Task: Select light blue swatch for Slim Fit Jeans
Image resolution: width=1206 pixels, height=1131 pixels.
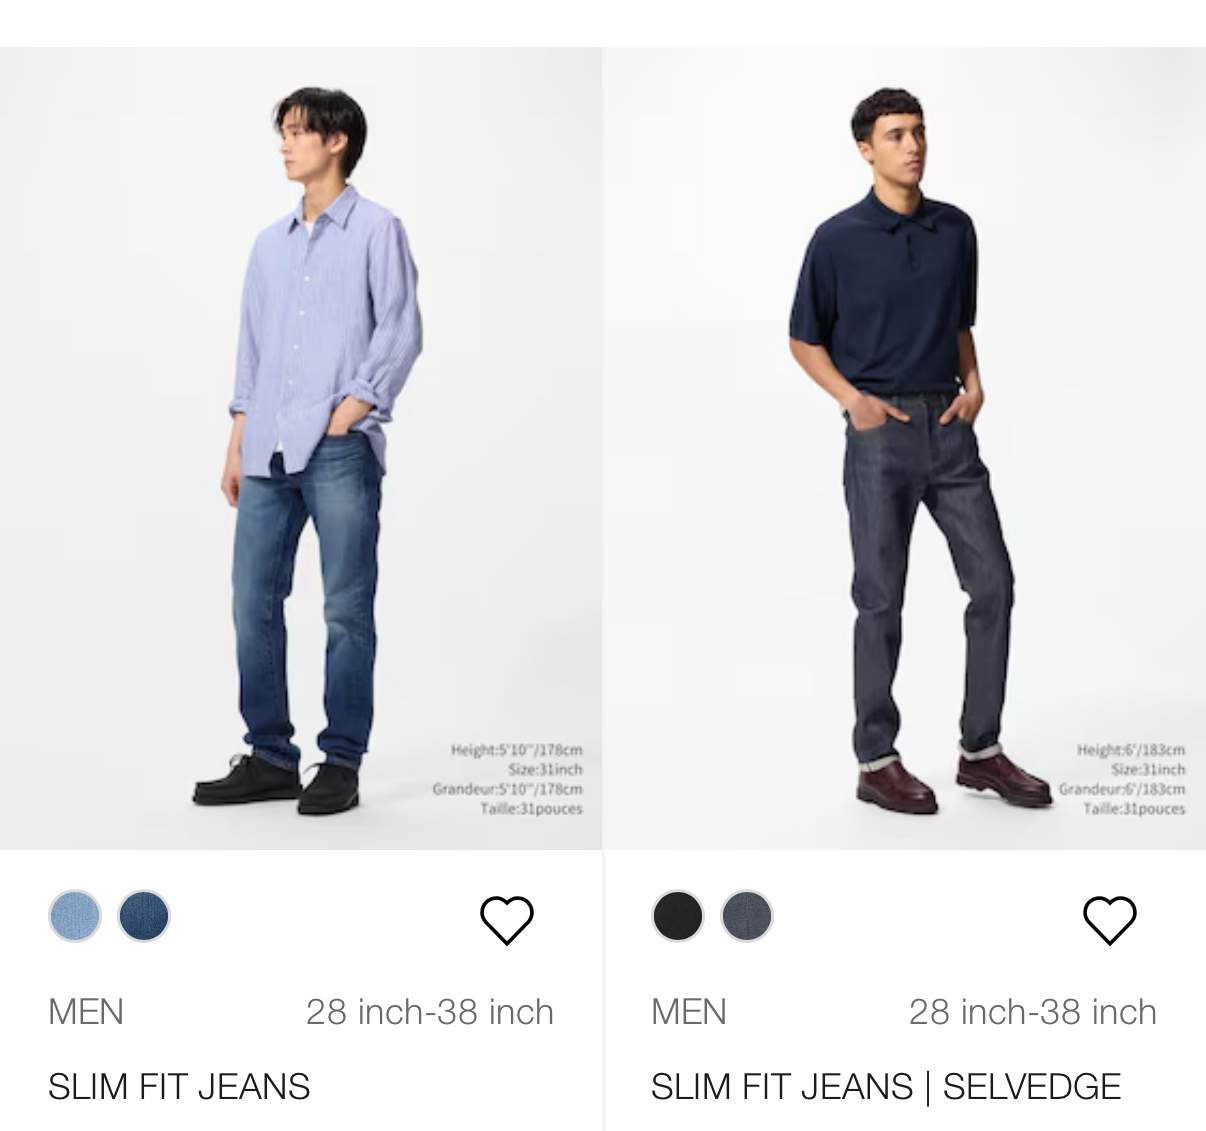Action: (75, 916)
